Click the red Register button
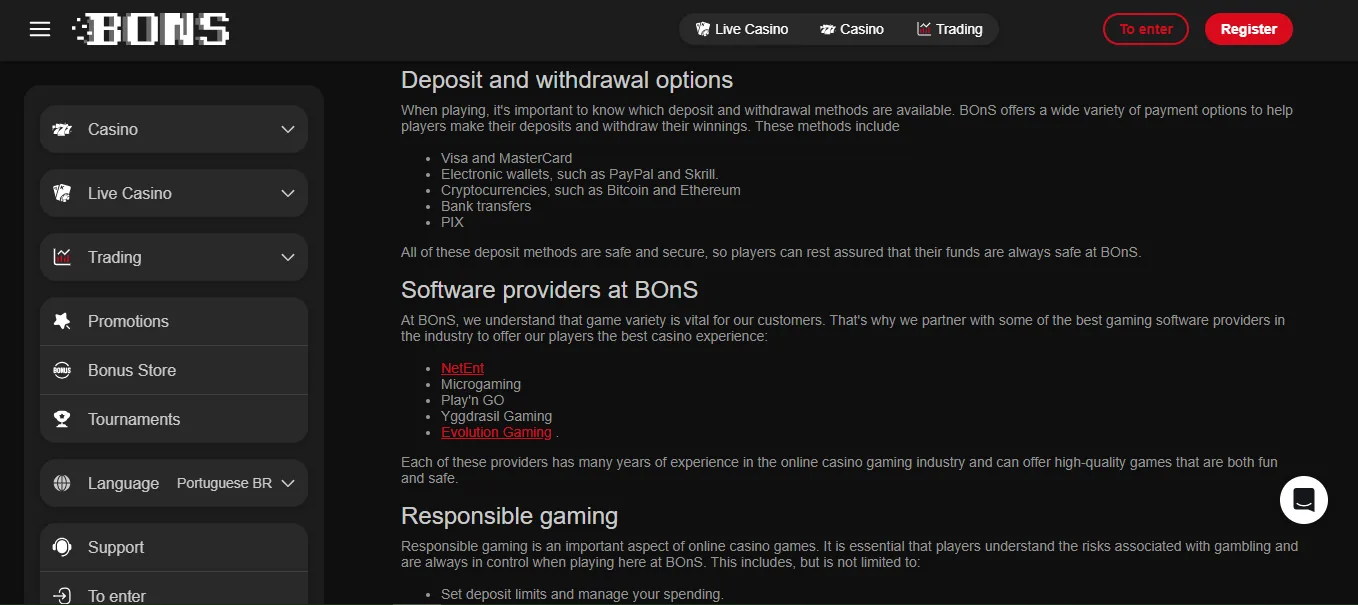This screenshot has width=1358, height=605. pyautogui.click(x=1249, y=29)
